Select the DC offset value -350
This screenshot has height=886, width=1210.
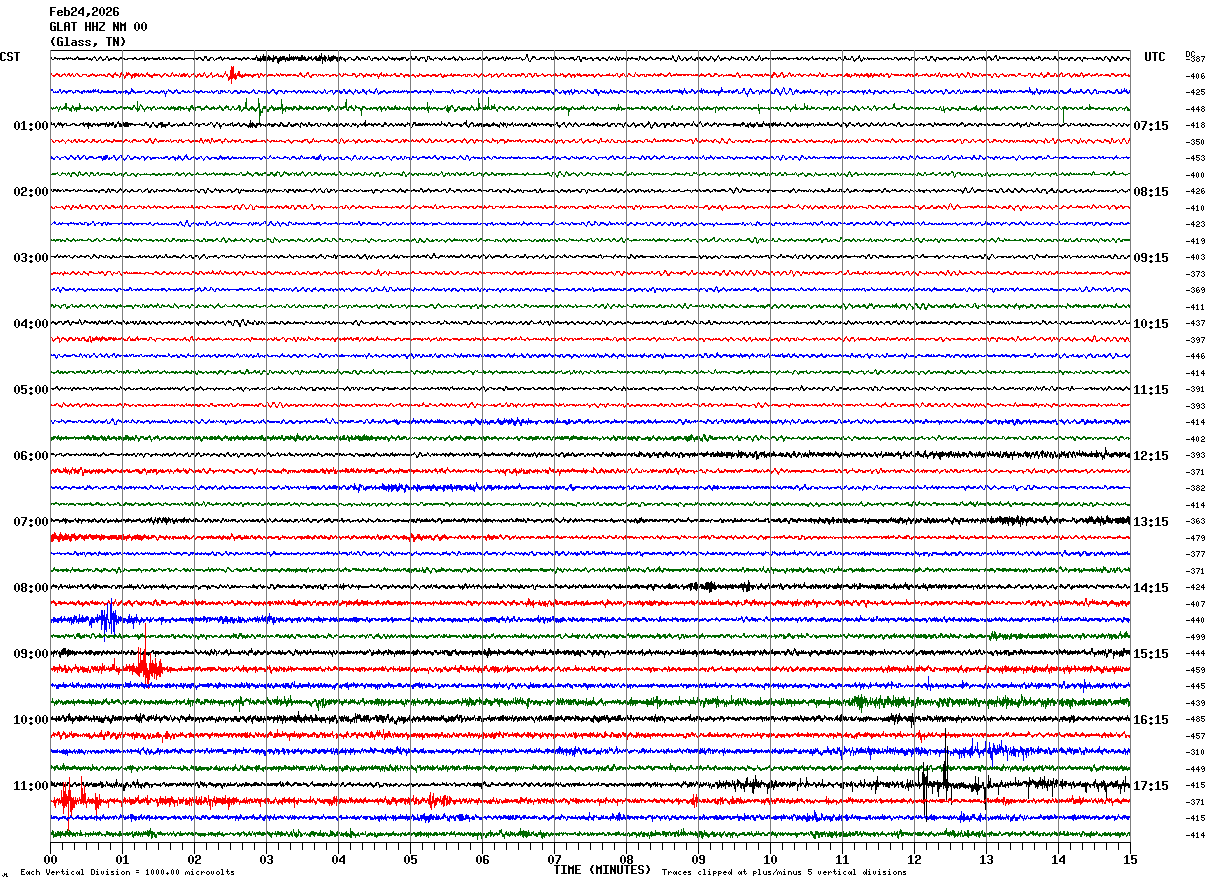pos(1195,142)
